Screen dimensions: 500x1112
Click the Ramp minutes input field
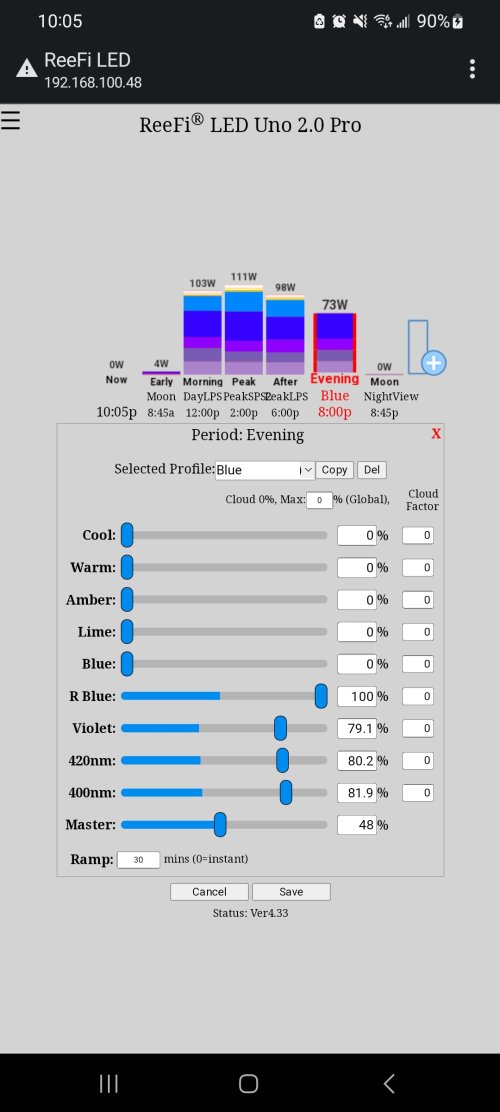(x=138, y=860)
